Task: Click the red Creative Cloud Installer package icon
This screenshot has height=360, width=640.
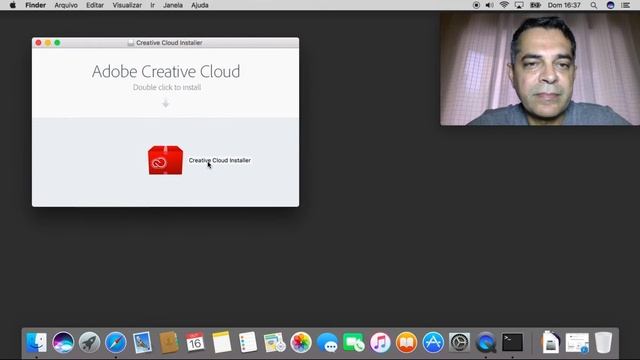Action: click(165, 160)
